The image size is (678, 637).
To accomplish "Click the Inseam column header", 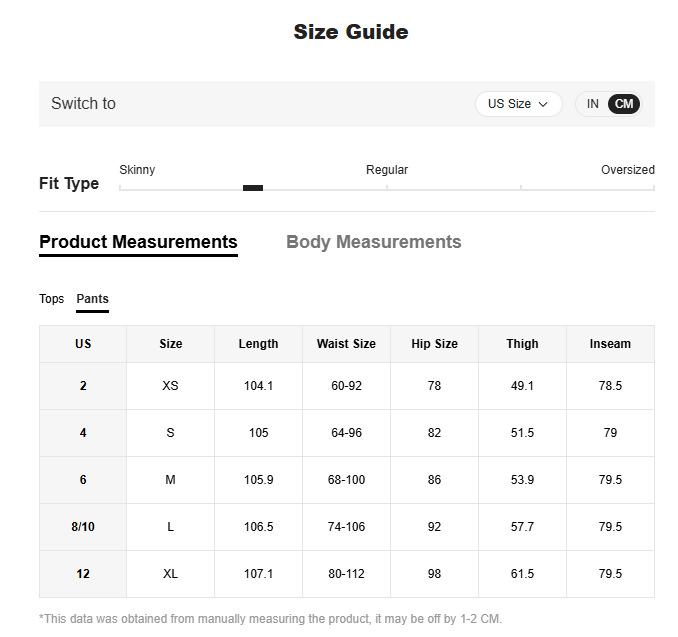I will (610, 344).
